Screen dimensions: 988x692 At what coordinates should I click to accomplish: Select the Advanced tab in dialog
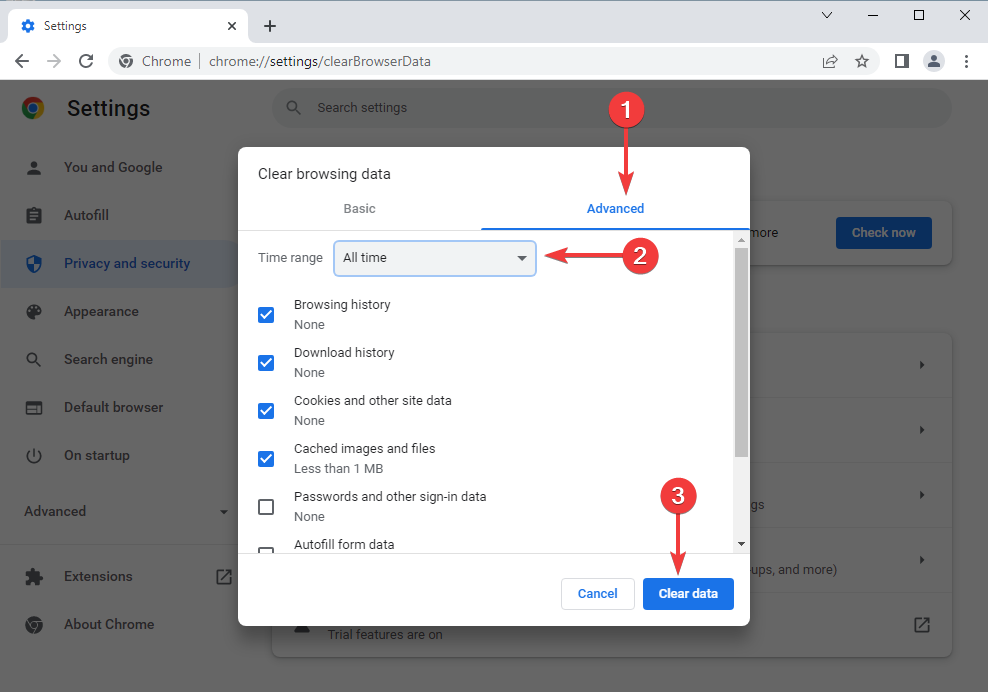pos(615,209)
